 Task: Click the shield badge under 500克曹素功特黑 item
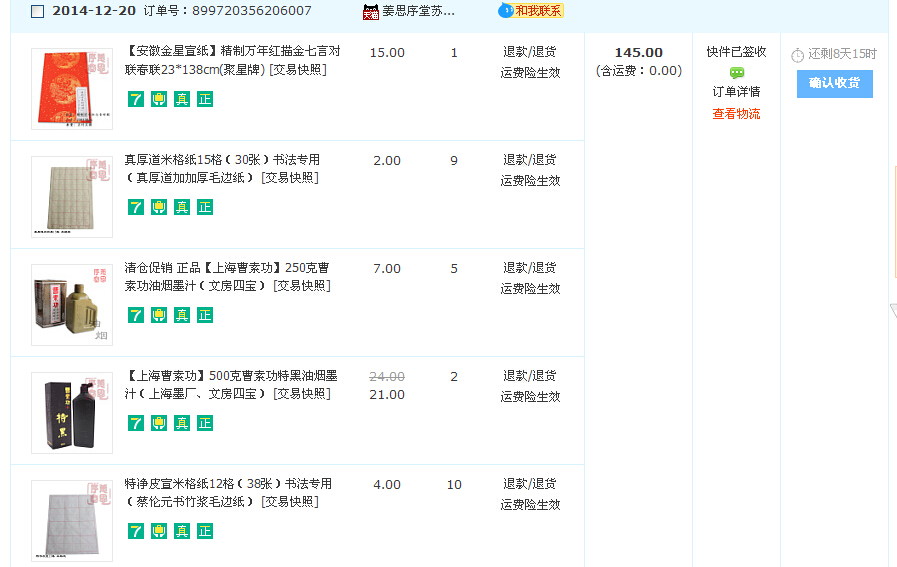coord(159,423)
